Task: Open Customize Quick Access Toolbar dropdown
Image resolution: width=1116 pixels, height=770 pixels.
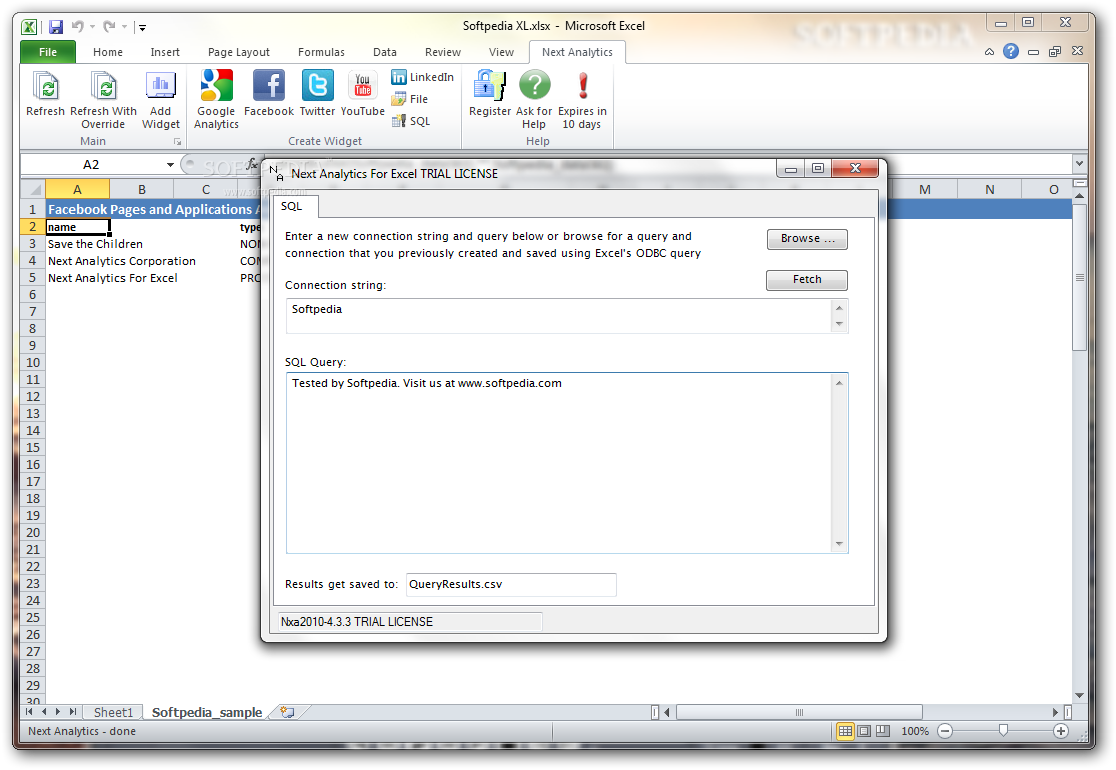Action: click(x=142, y=28)
